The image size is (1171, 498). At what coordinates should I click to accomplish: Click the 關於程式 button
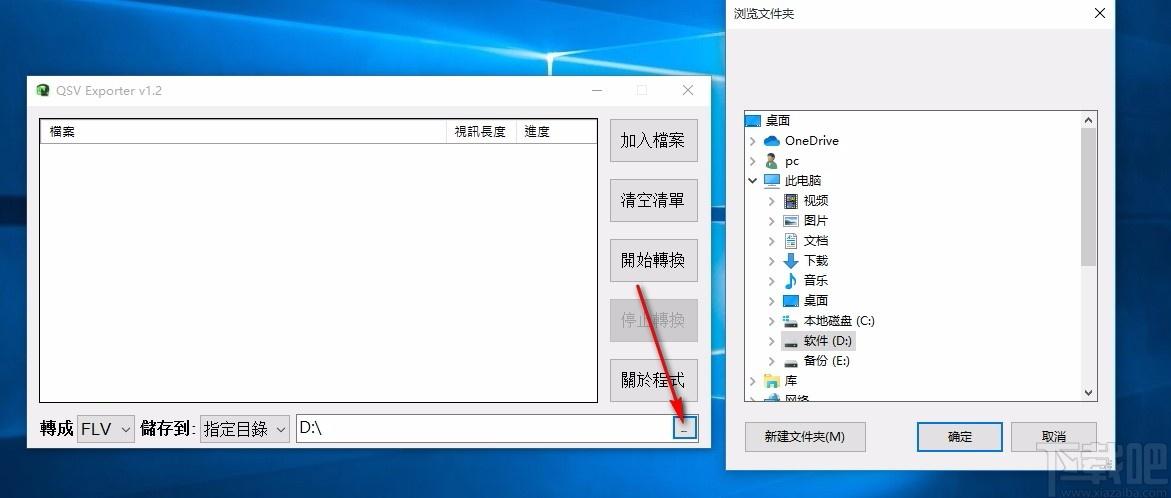click(x=653, y=380)
